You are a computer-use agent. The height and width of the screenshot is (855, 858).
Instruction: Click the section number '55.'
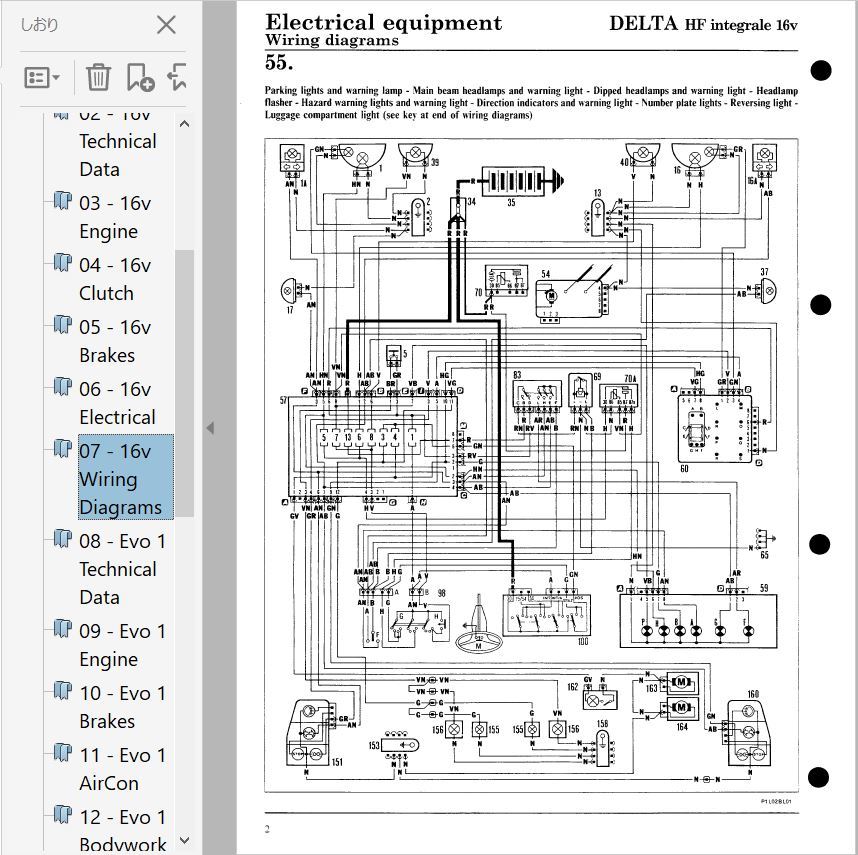pos(279,62)
